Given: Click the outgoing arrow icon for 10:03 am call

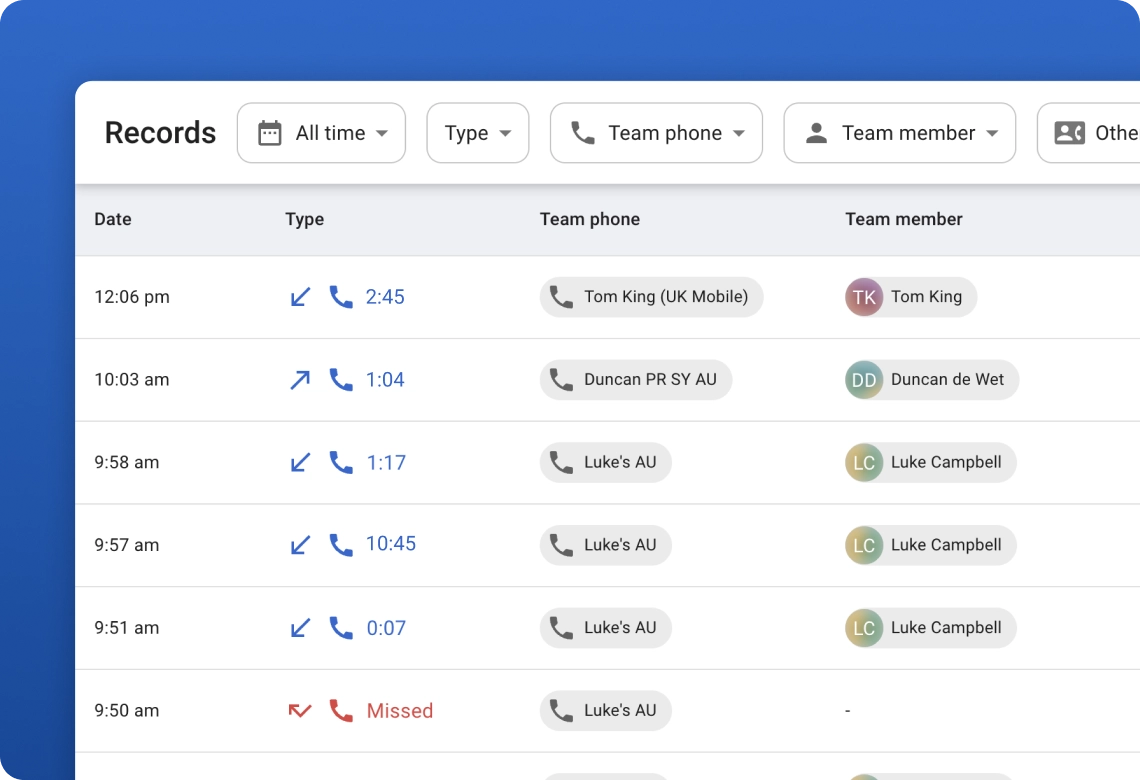Looking at the screenshot, I should 300,379.
